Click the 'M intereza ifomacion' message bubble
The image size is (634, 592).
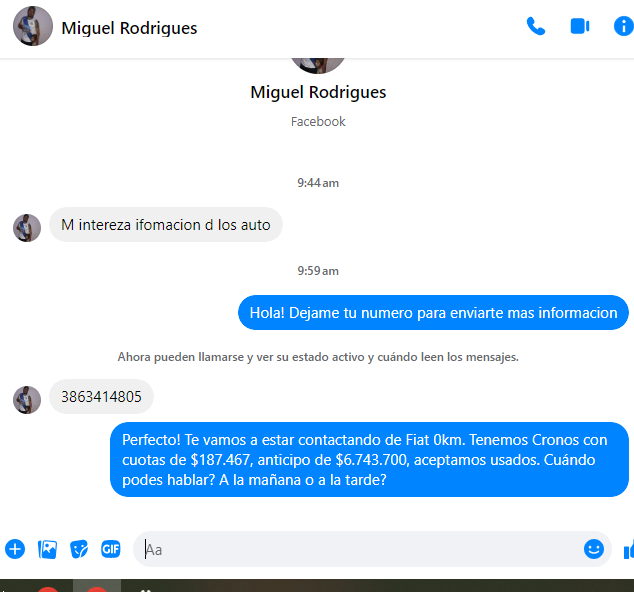[x=166, y=225]
